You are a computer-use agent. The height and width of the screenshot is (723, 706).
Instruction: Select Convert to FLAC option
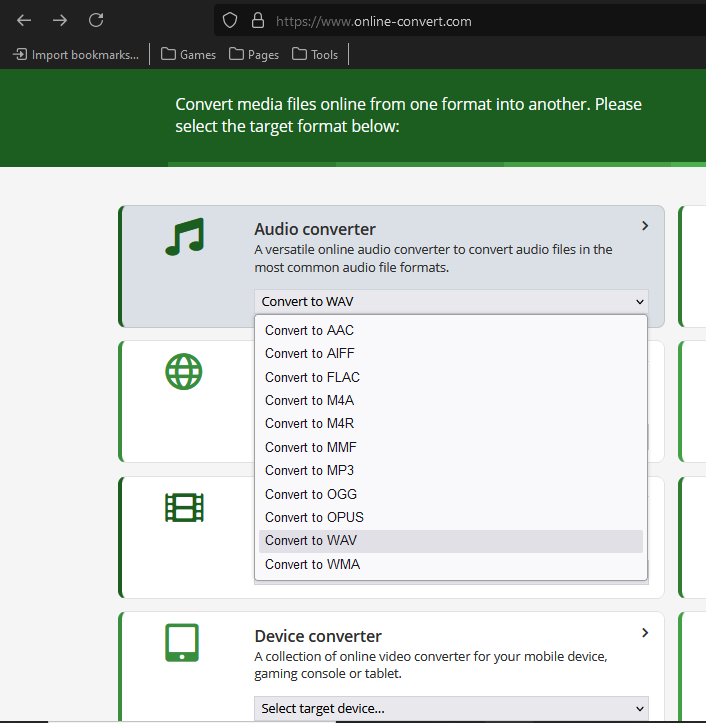coord(312,377)
